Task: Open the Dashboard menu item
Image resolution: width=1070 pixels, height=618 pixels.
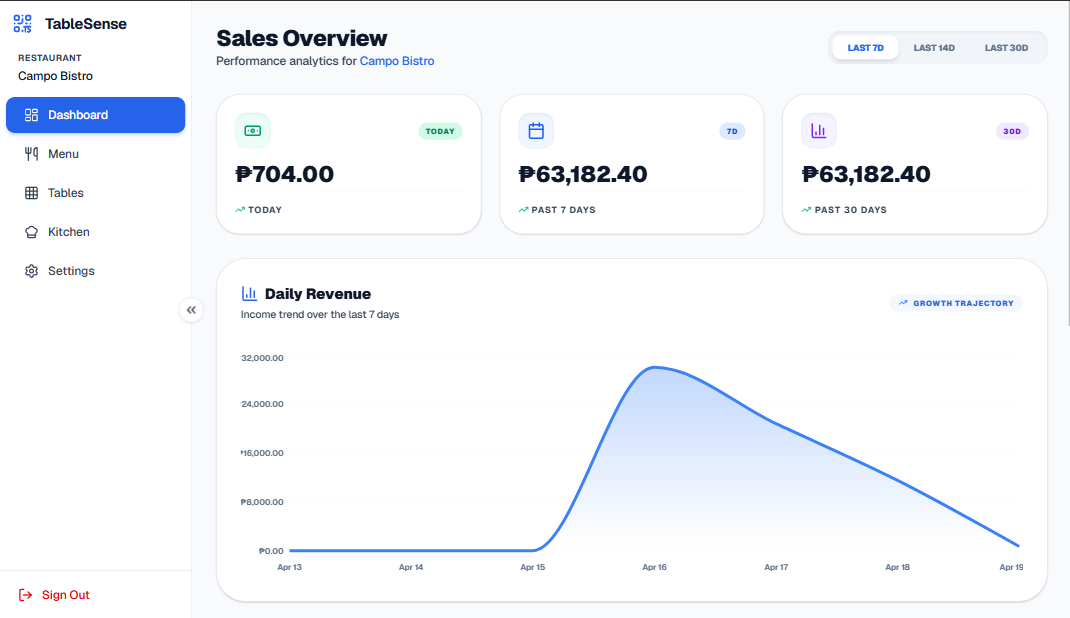Action: point(95,115)
